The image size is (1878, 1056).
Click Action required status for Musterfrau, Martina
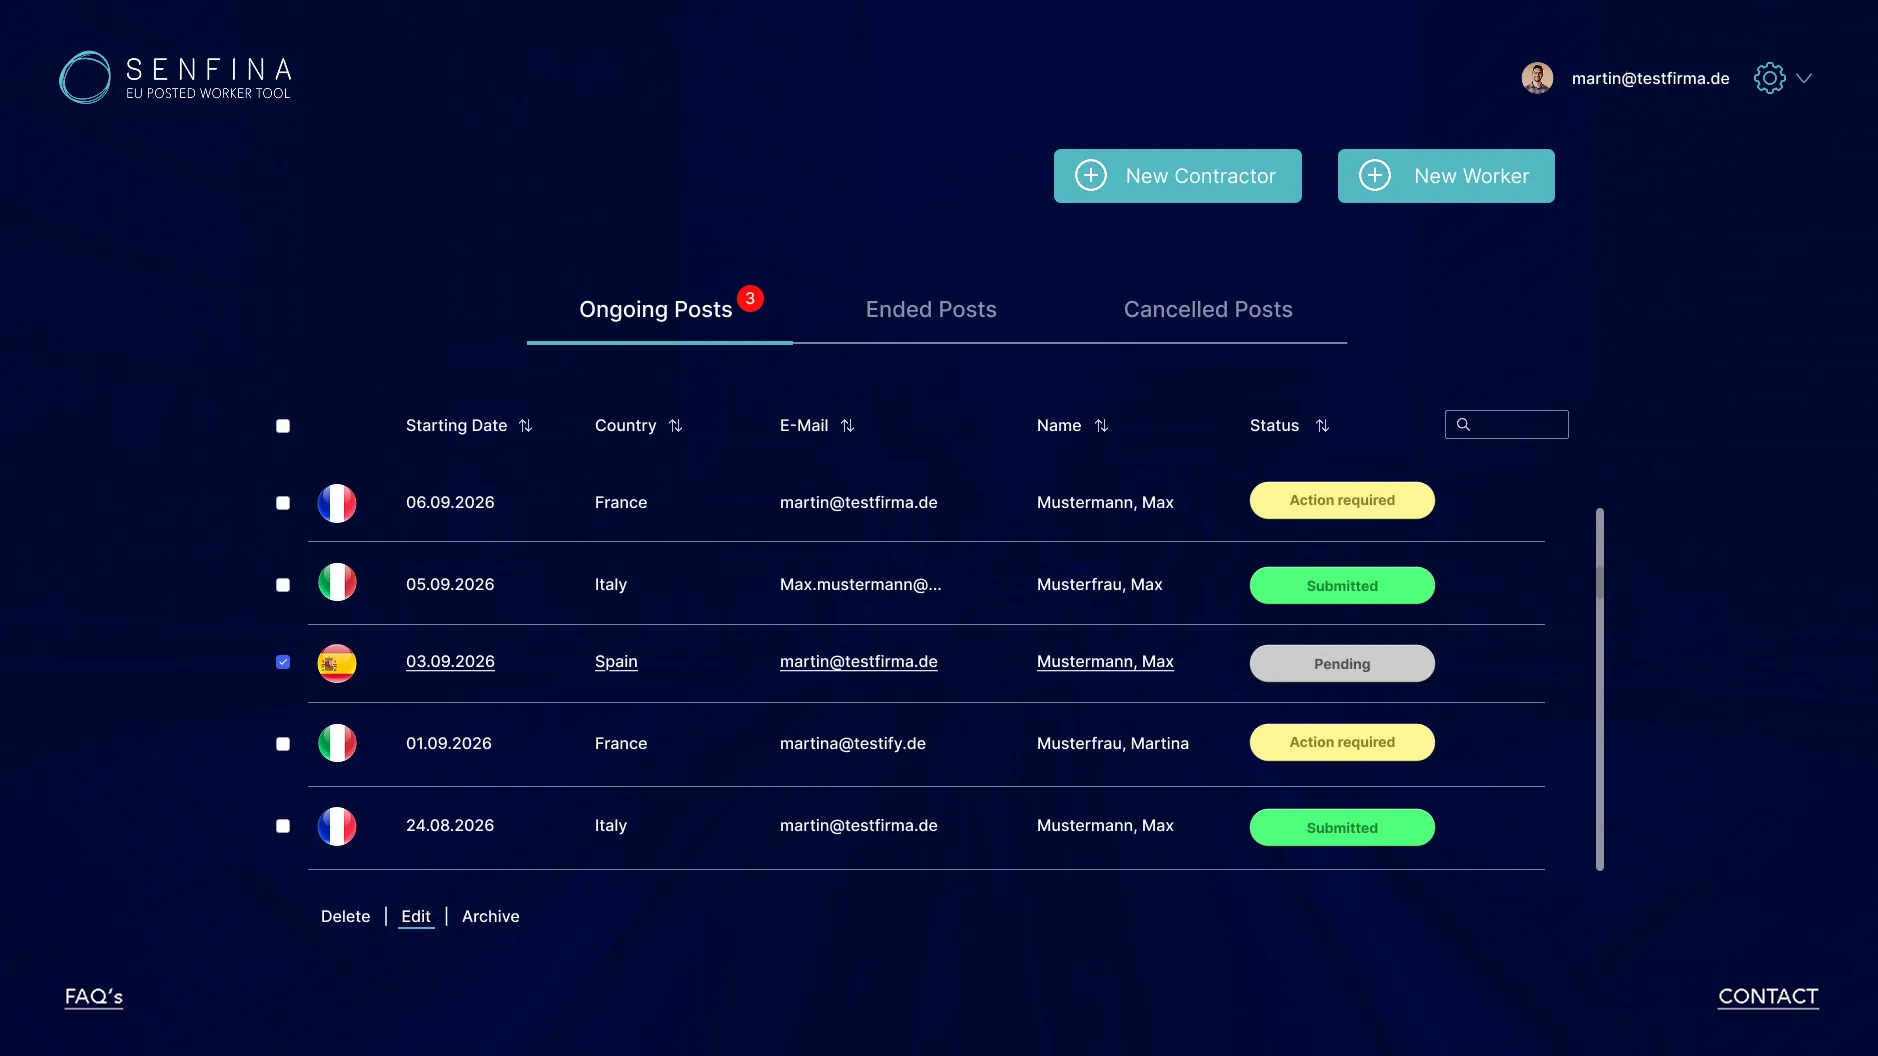tap(1342, 742)
